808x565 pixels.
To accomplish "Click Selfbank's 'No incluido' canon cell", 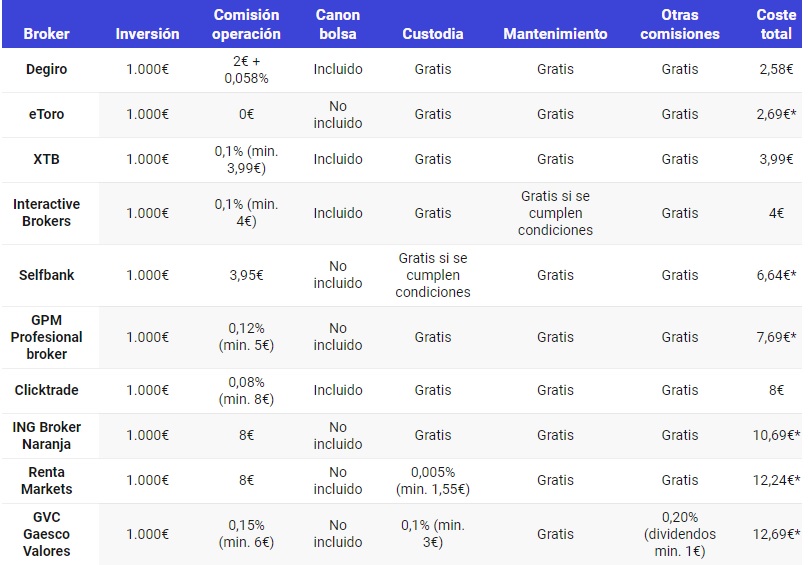I will 338,275.
